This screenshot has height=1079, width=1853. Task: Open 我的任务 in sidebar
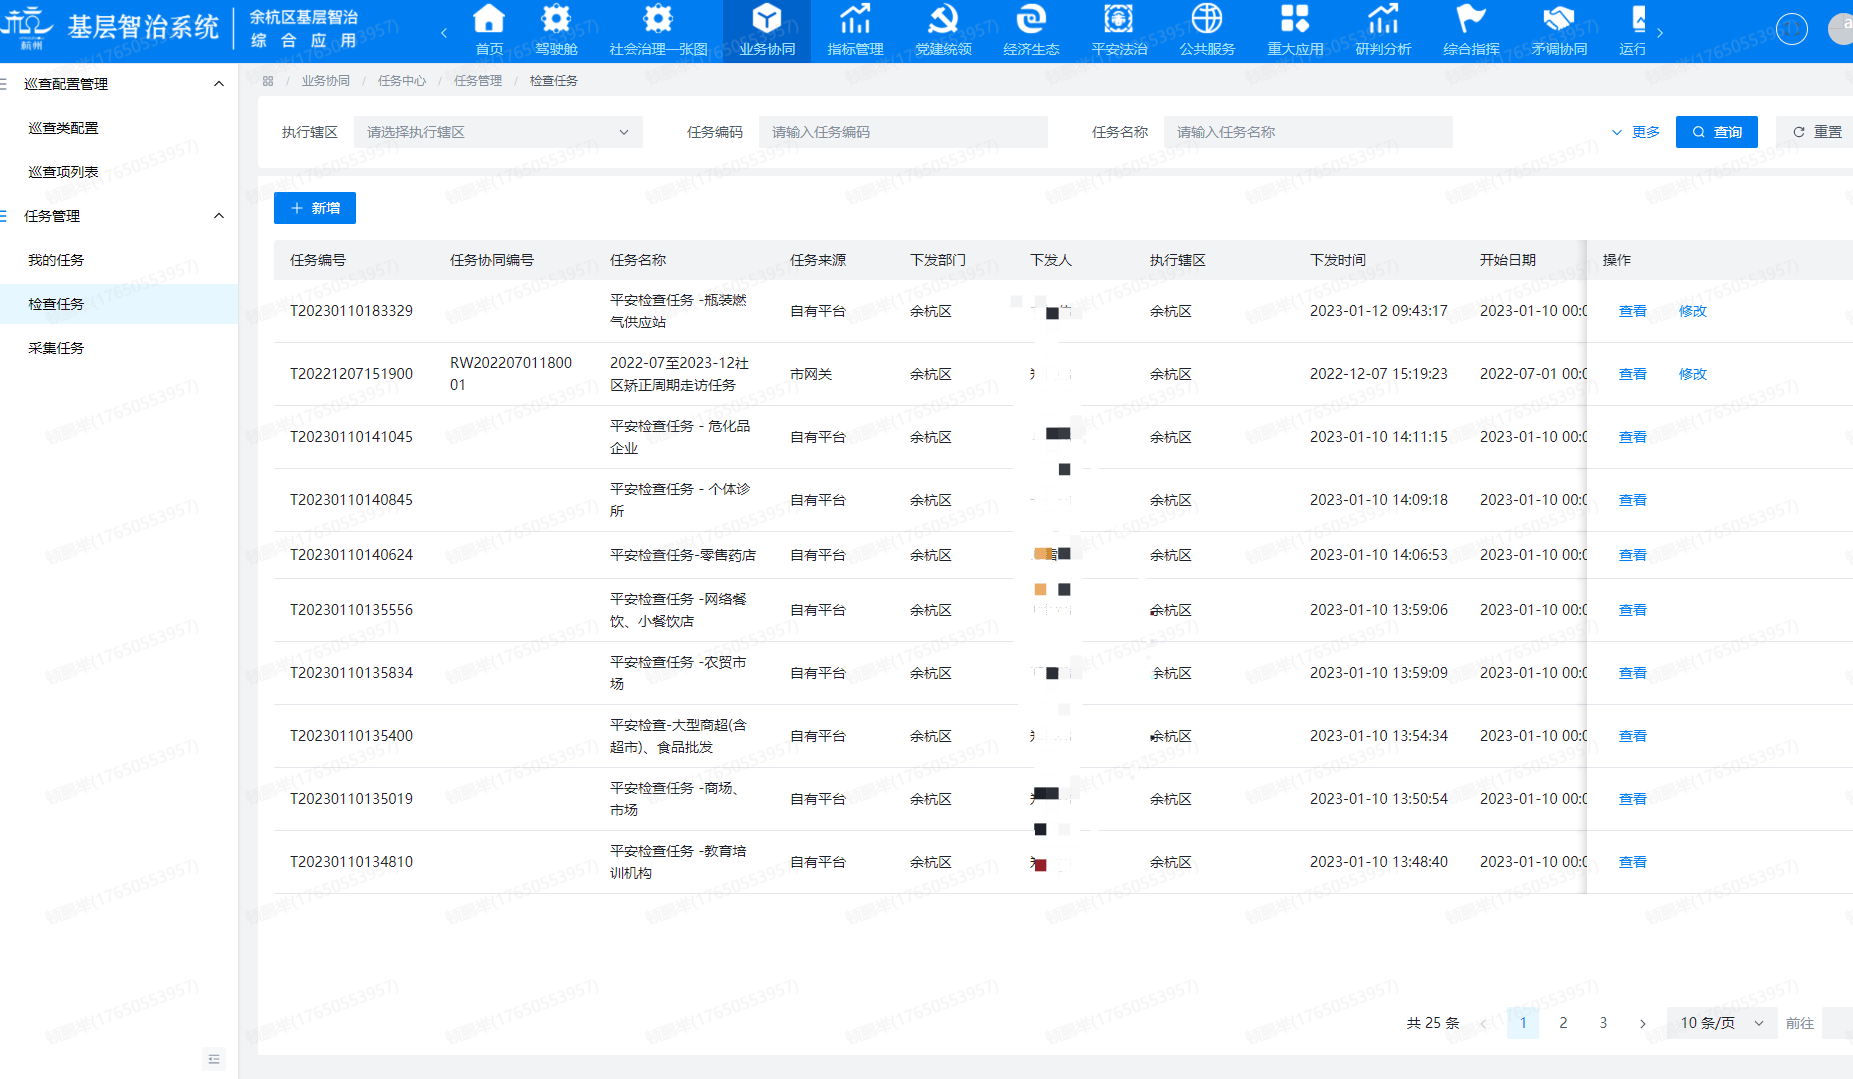[x=56, y=260]
